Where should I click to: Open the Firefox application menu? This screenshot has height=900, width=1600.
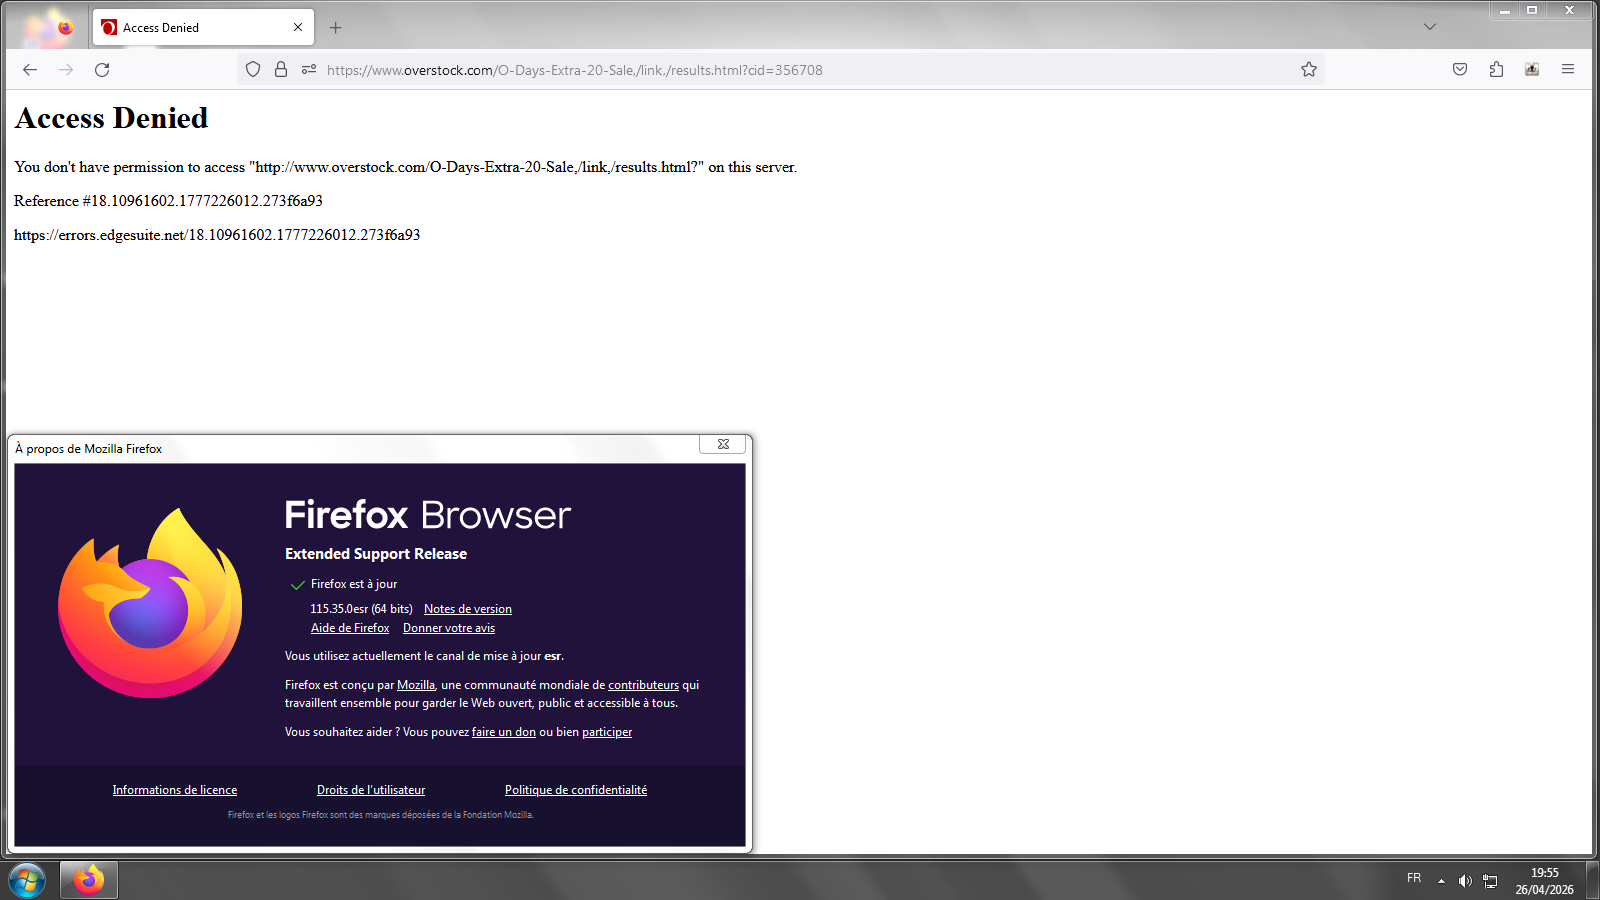(x=1568, y=70)
